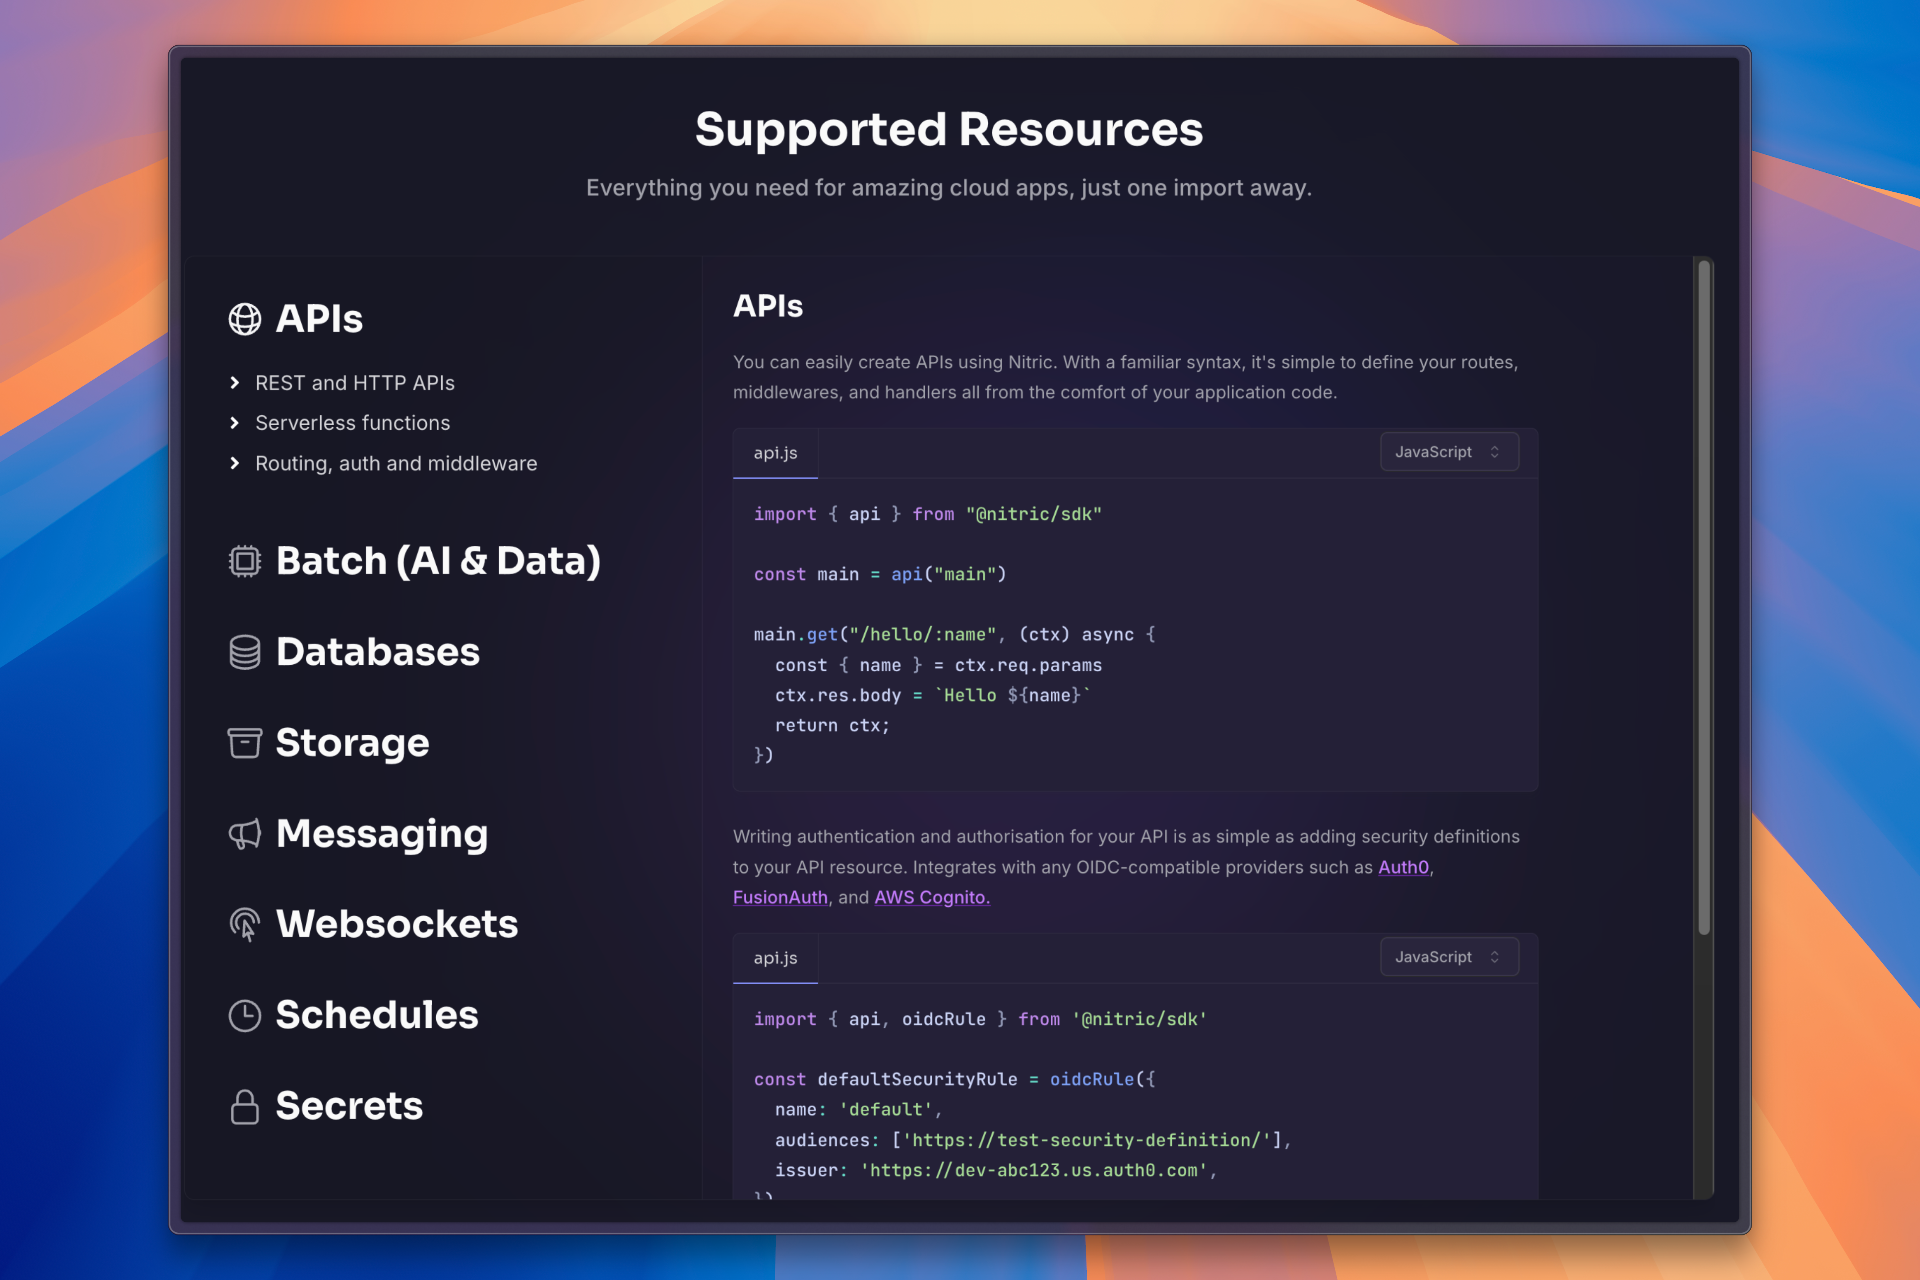
Task: Click the Websockets pointer icon
Action: click(x=245, y=924)
